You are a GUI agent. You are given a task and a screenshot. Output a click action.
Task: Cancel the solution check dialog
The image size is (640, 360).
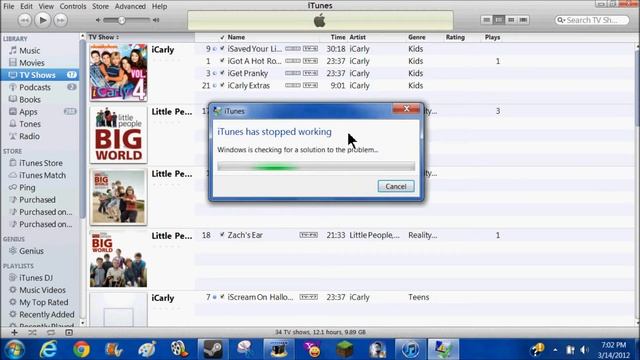pos(396,187)
